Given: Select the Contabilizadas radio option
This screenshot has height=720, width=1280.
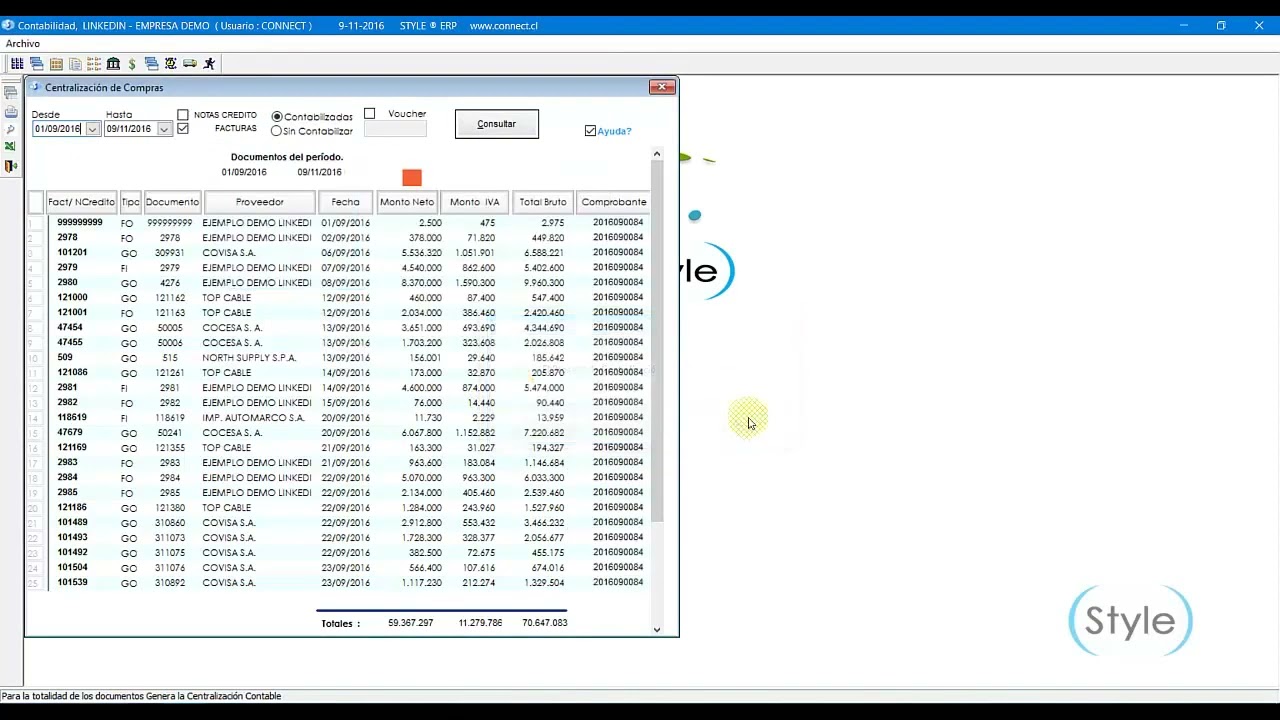Looking at the screenshot, I should [x=277, y=117].
